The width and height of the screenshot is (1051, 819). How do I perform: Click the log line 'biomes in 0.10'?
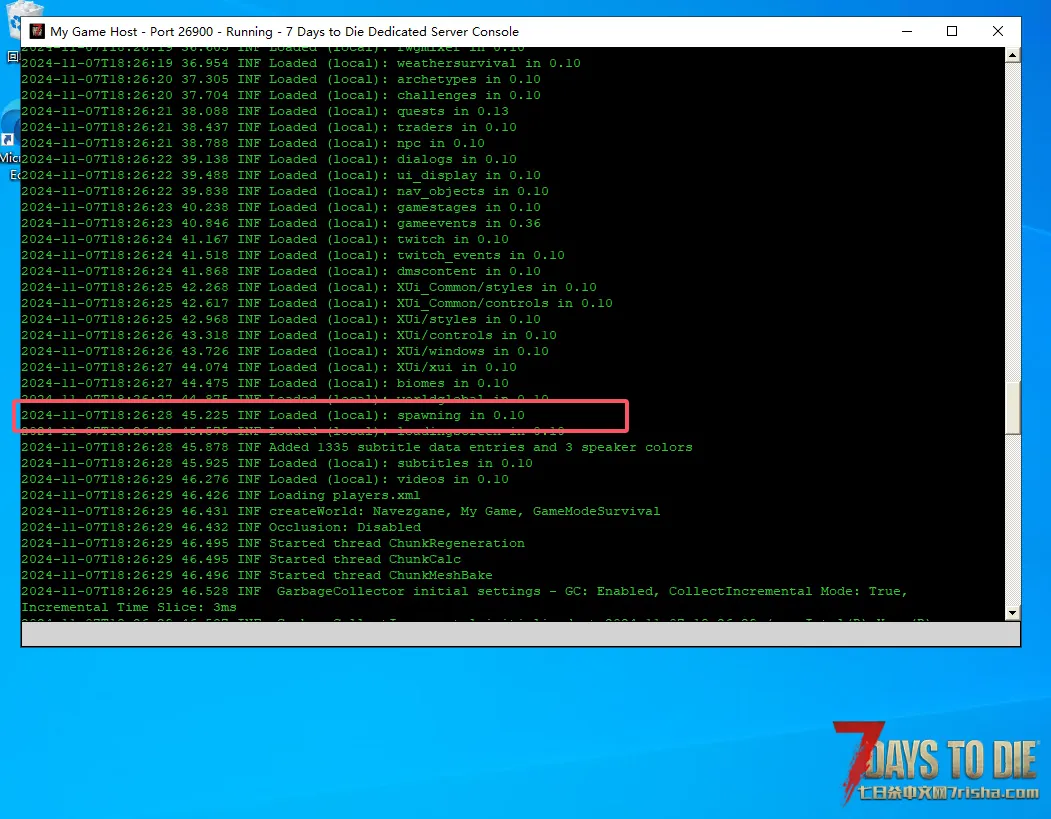264,383
